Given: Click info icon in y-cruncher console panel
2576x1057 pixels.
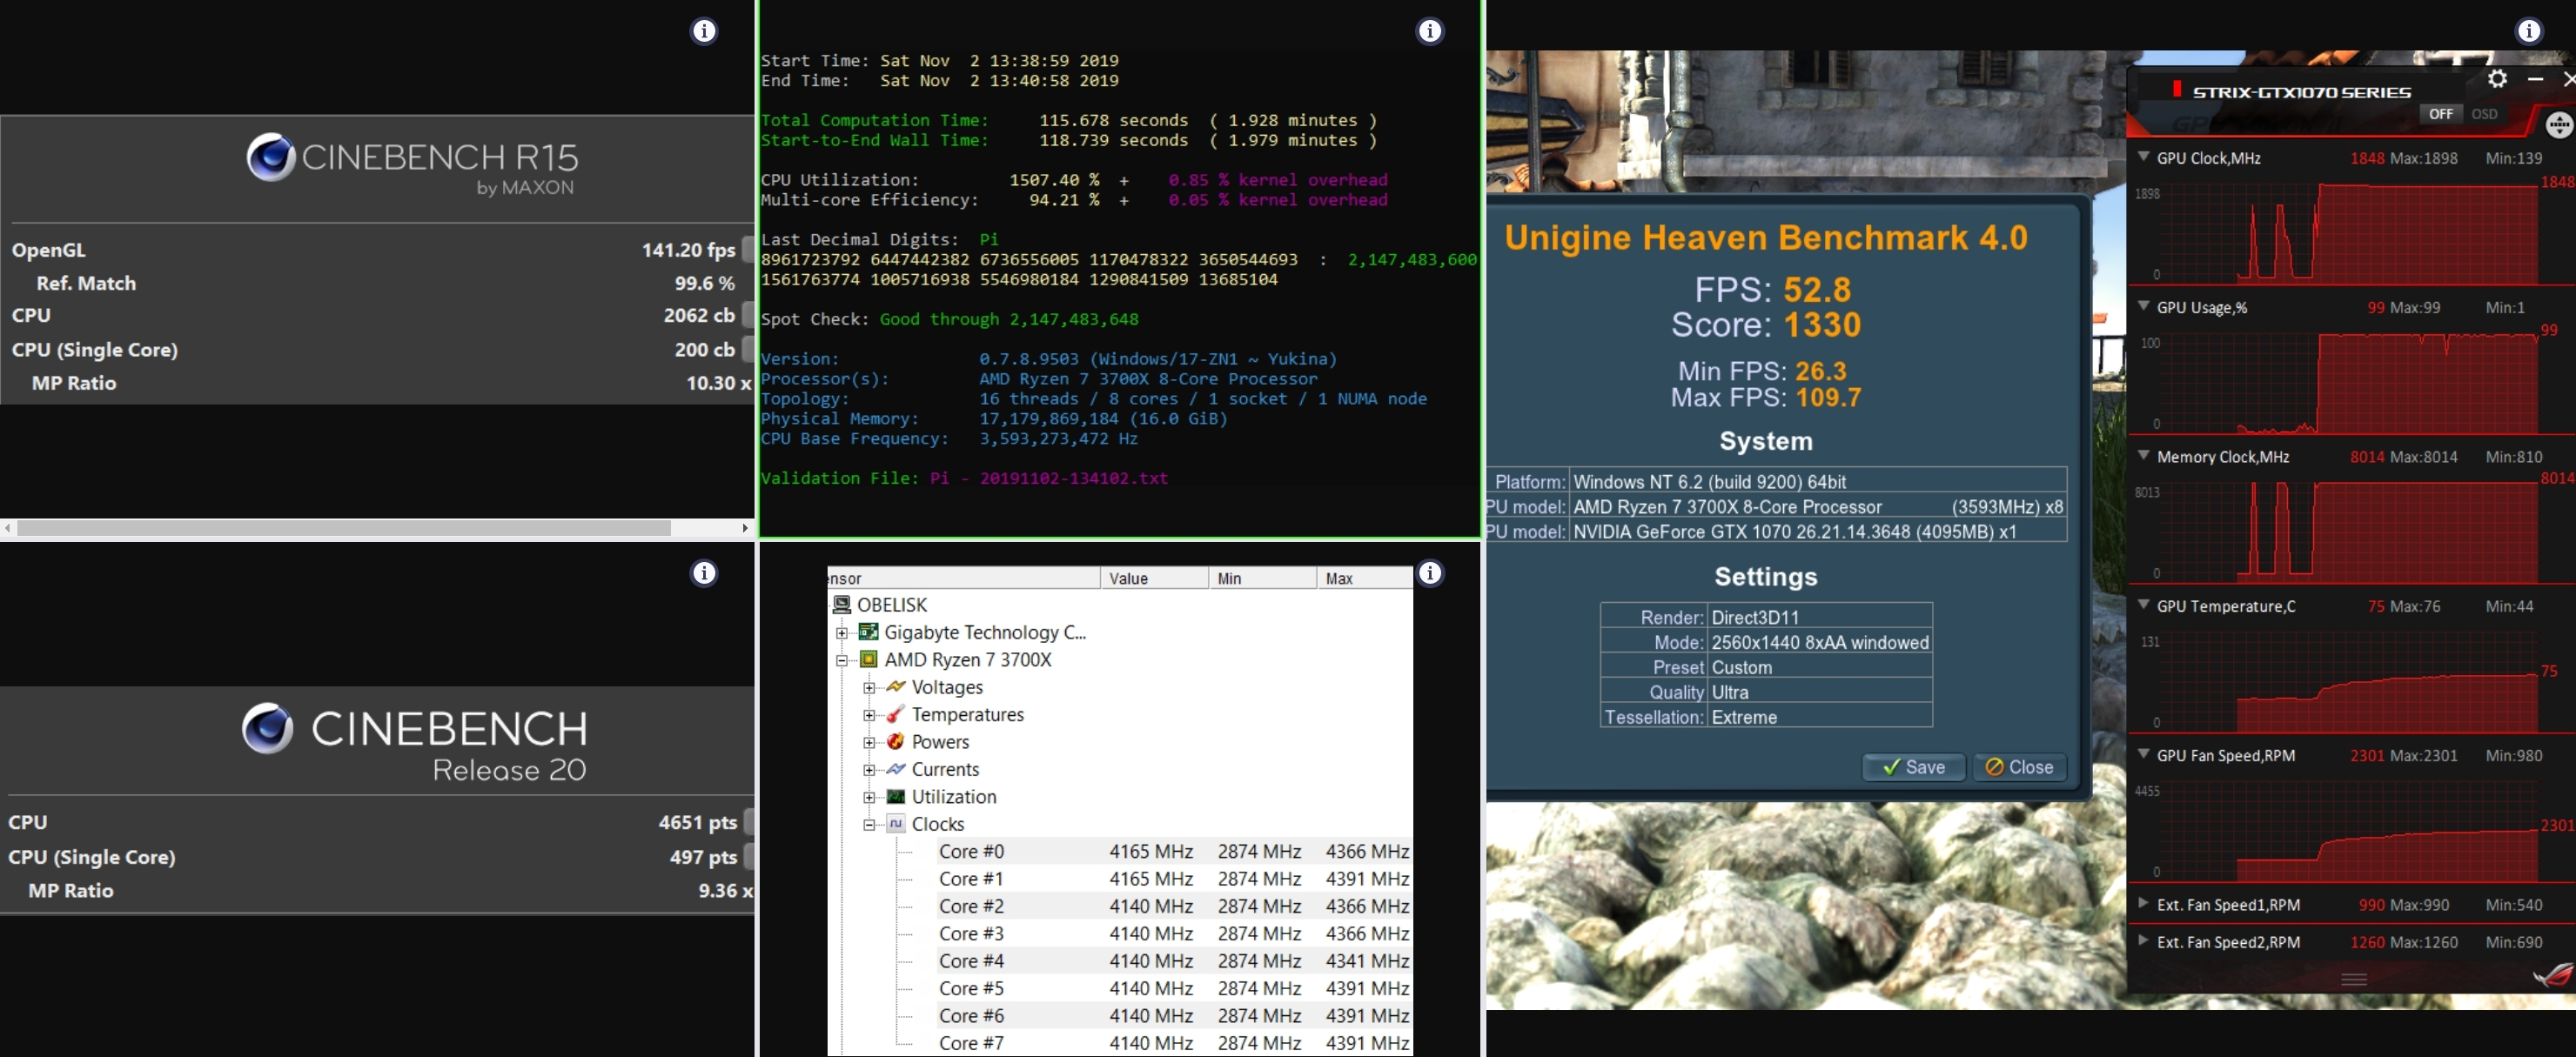Looking at the screenshot, I should 1430,31.
